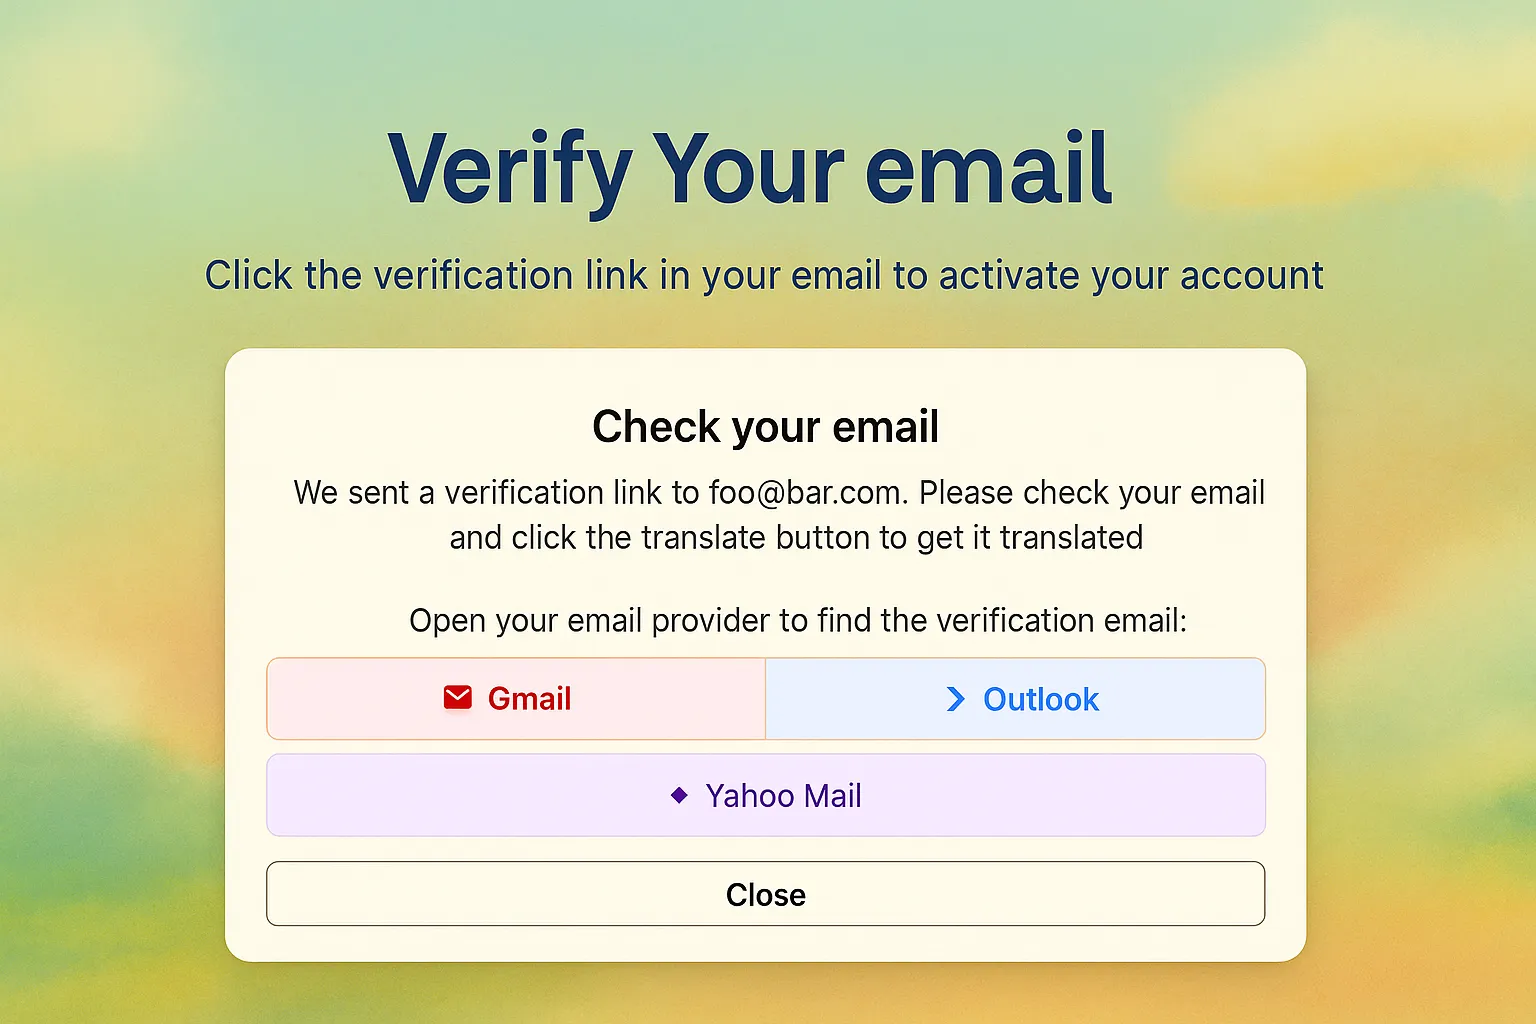Click the "Open your email provider" instruction line
The height and width of the screenshot is (1024, 1536).
coord(798,621)
